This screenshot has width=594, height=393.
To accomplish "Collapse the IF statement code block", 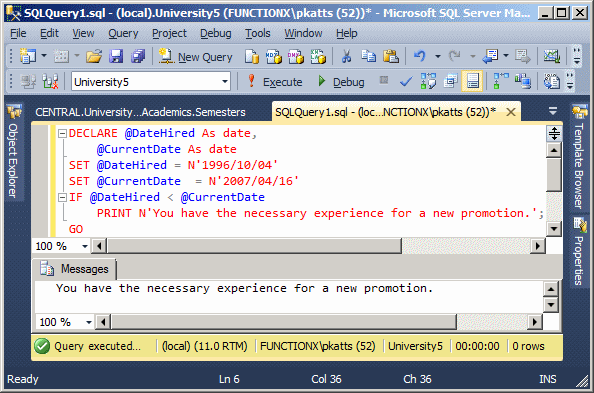I will [x=62, y=197].
